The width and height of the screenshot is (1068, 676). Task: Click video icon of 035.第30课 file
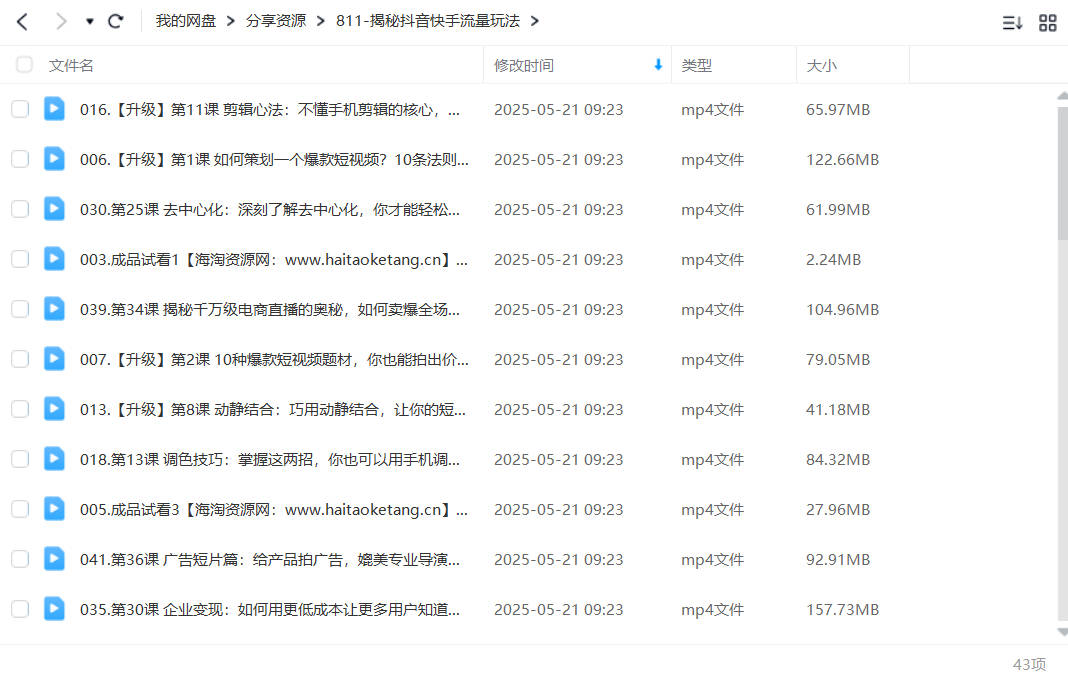tap(54, 608)
